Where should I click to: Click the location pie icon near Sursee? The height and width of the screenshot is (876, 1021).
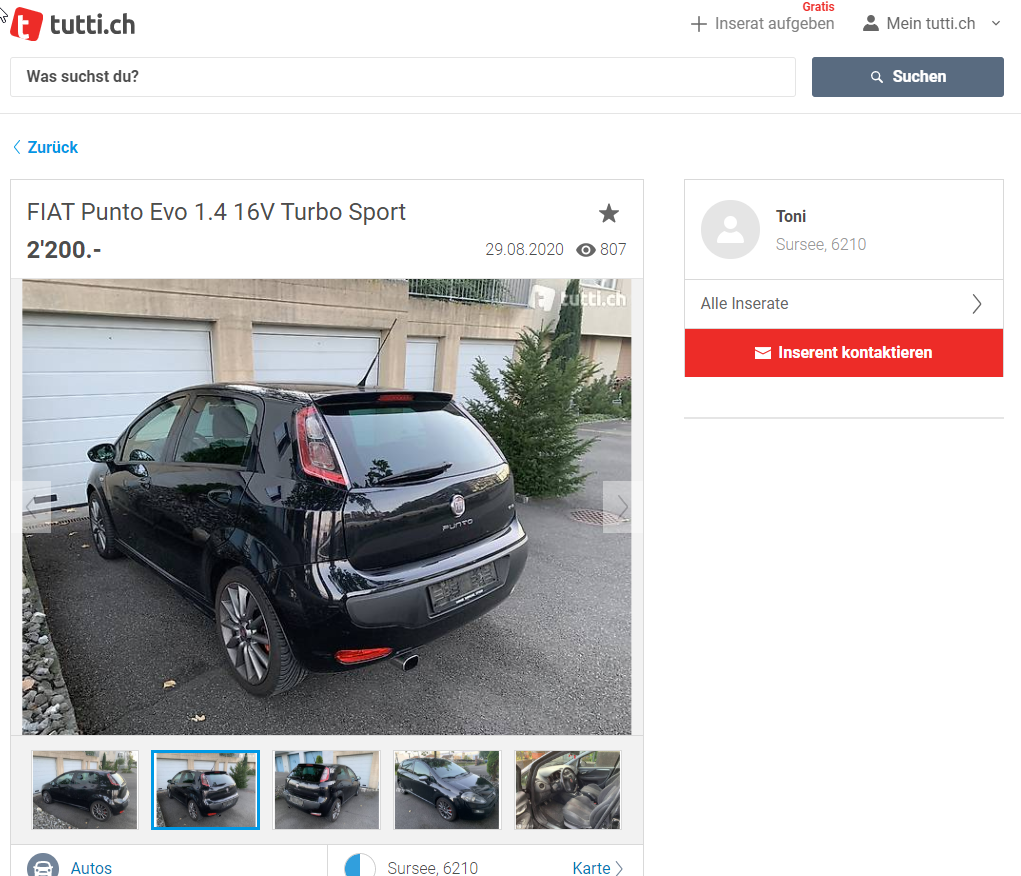[x=360, y=866]
